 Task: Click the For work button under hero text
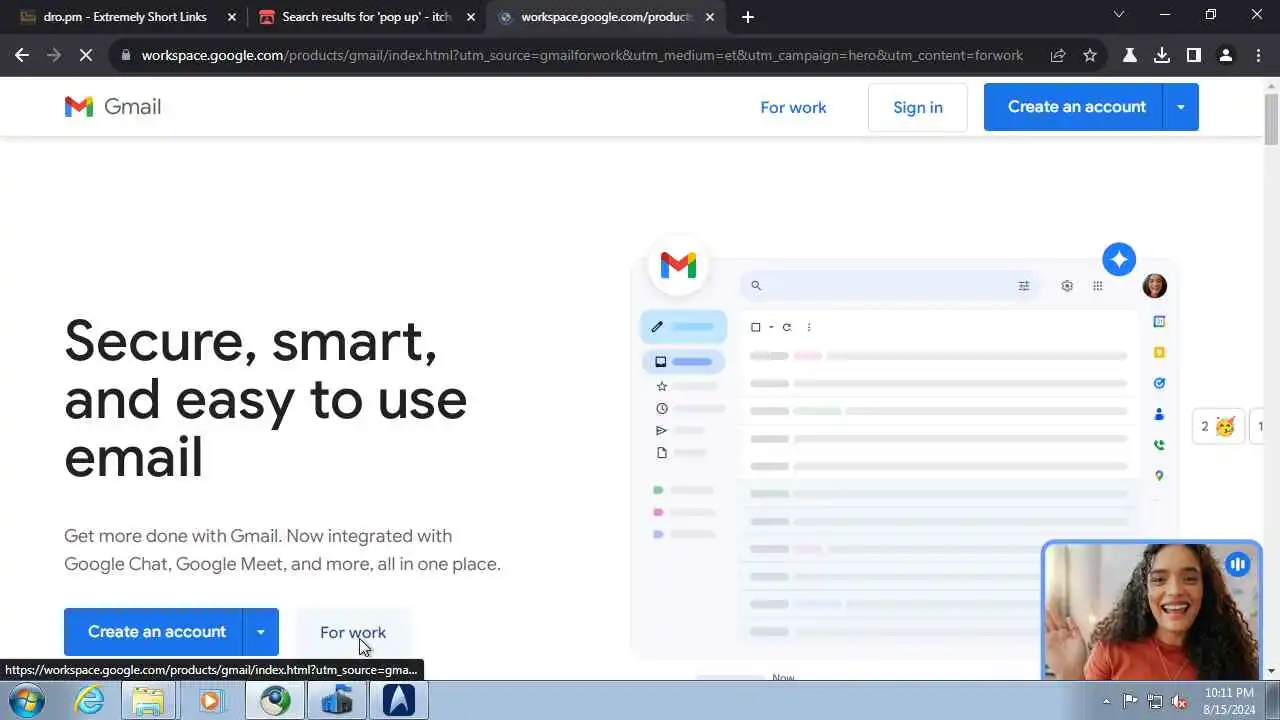[353, 632]
